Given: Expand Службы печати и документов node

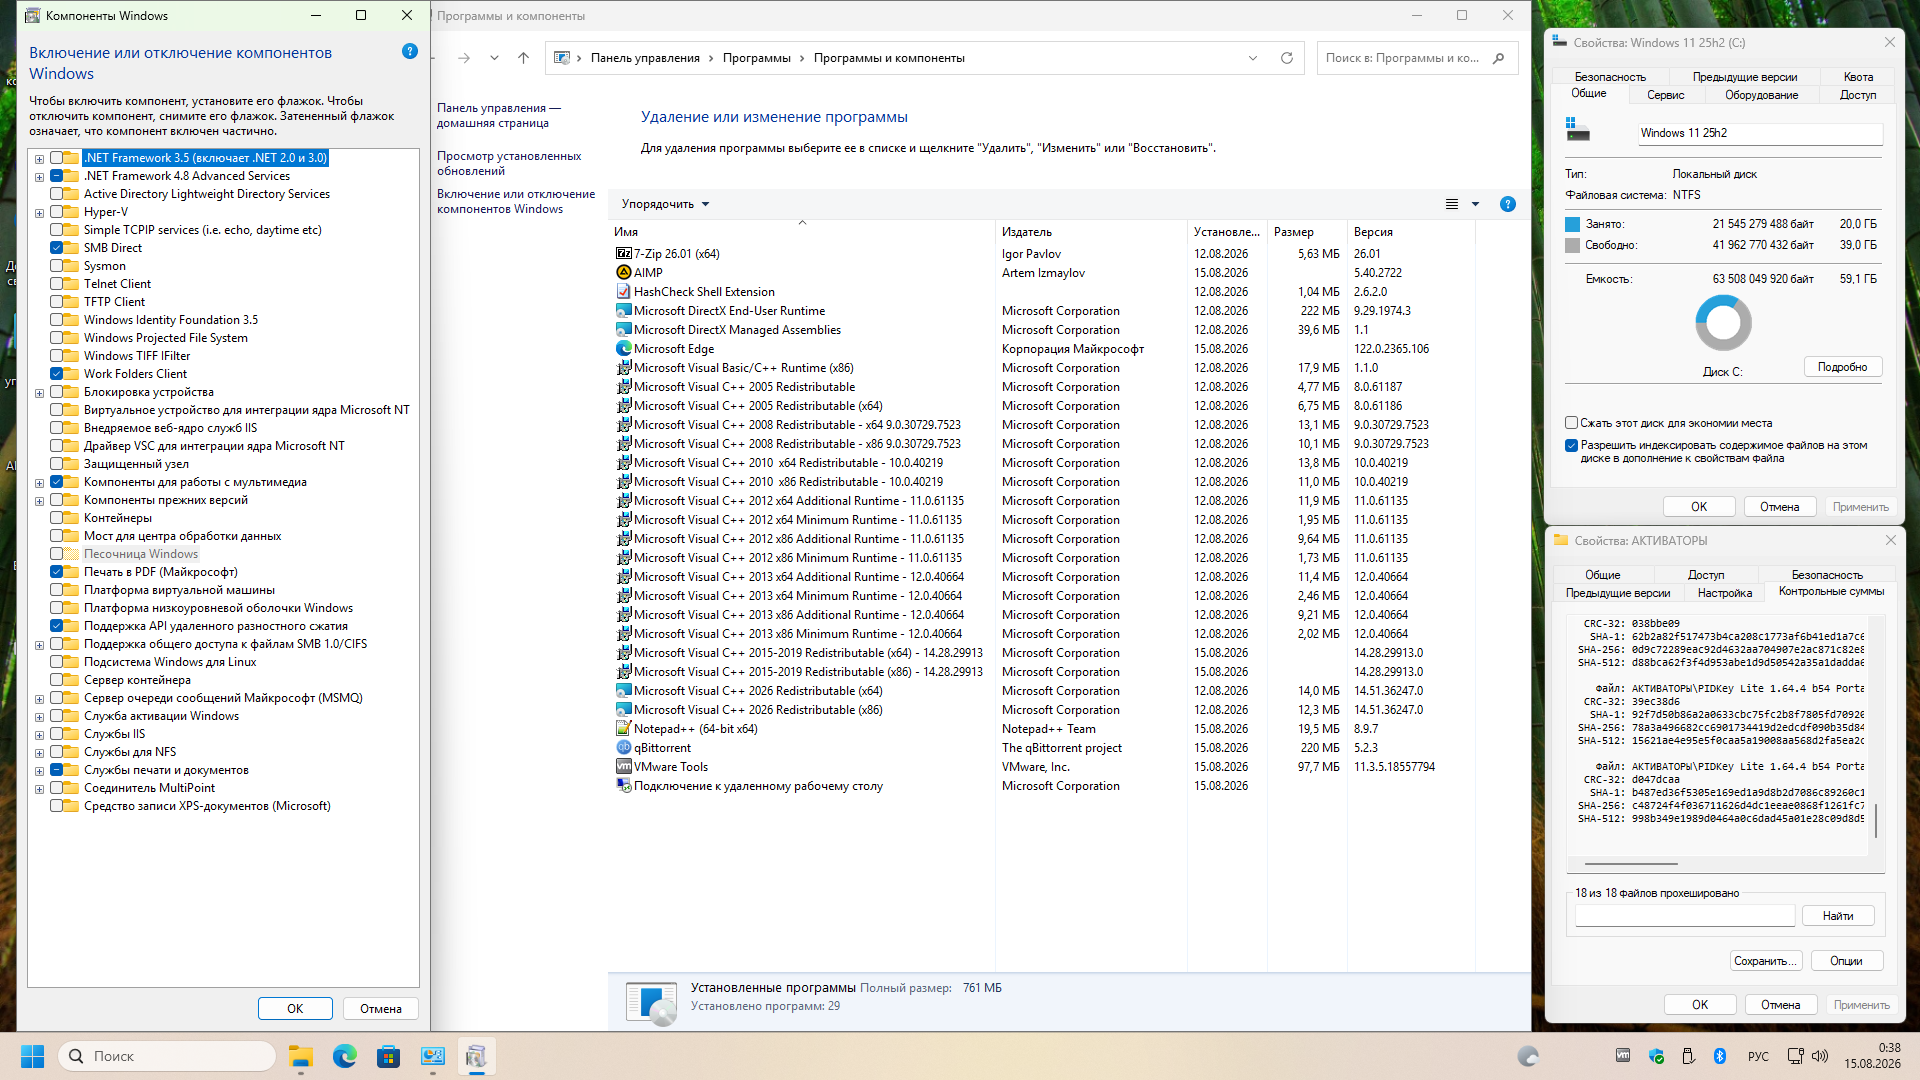Looking at the screenshot, I should tap(39, 771).
